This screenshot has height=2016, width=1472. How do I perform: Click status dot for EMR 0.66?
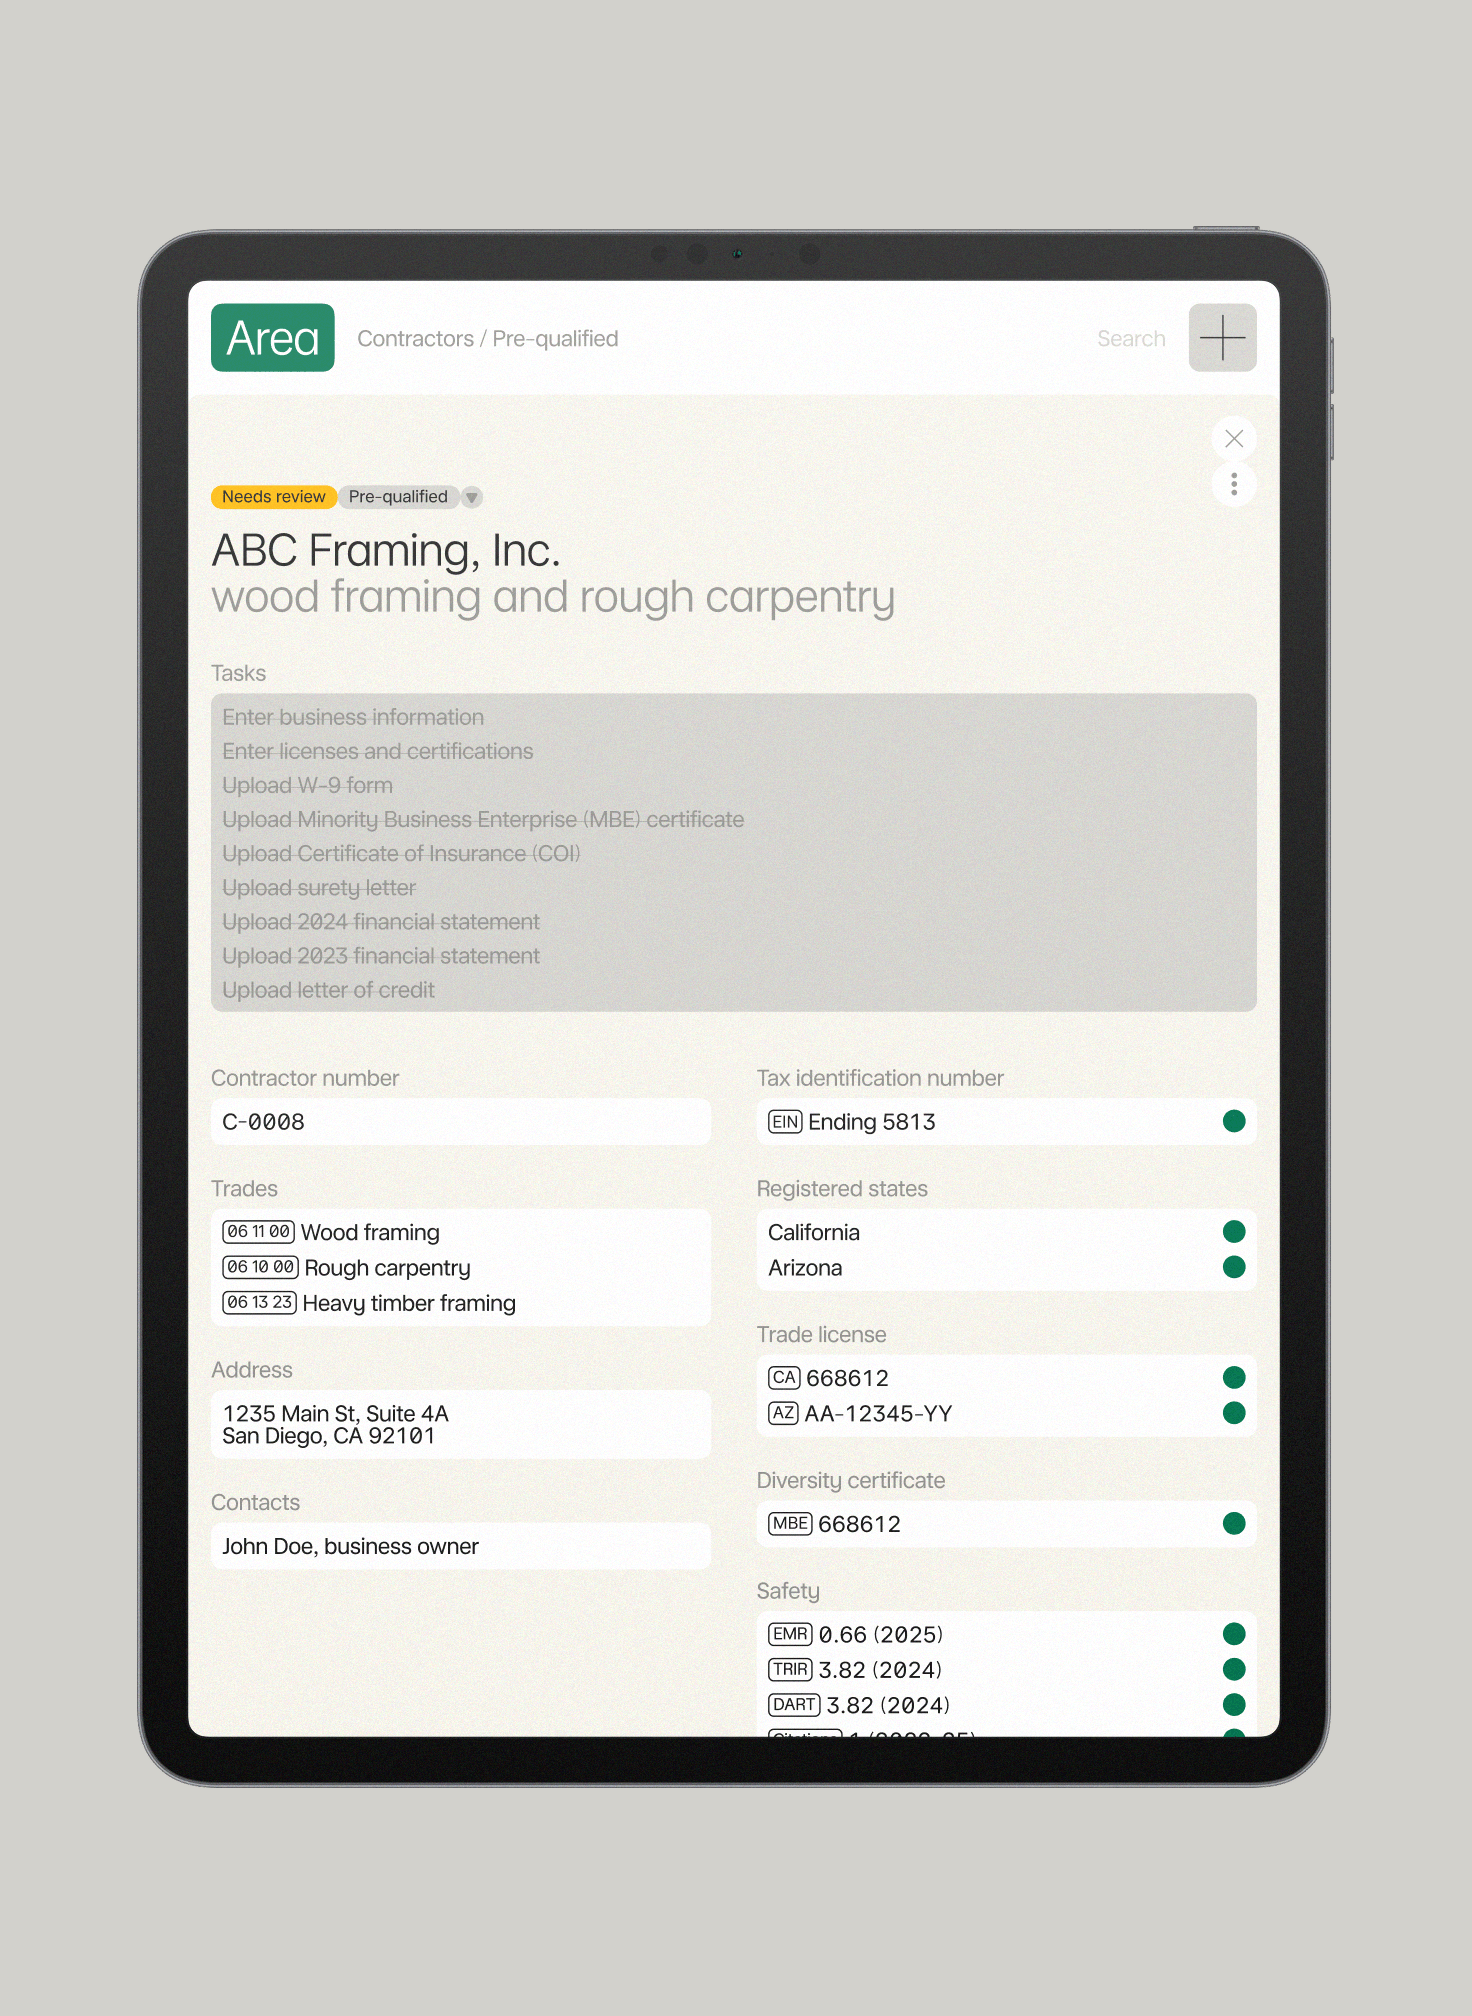click(1234, 1634)
